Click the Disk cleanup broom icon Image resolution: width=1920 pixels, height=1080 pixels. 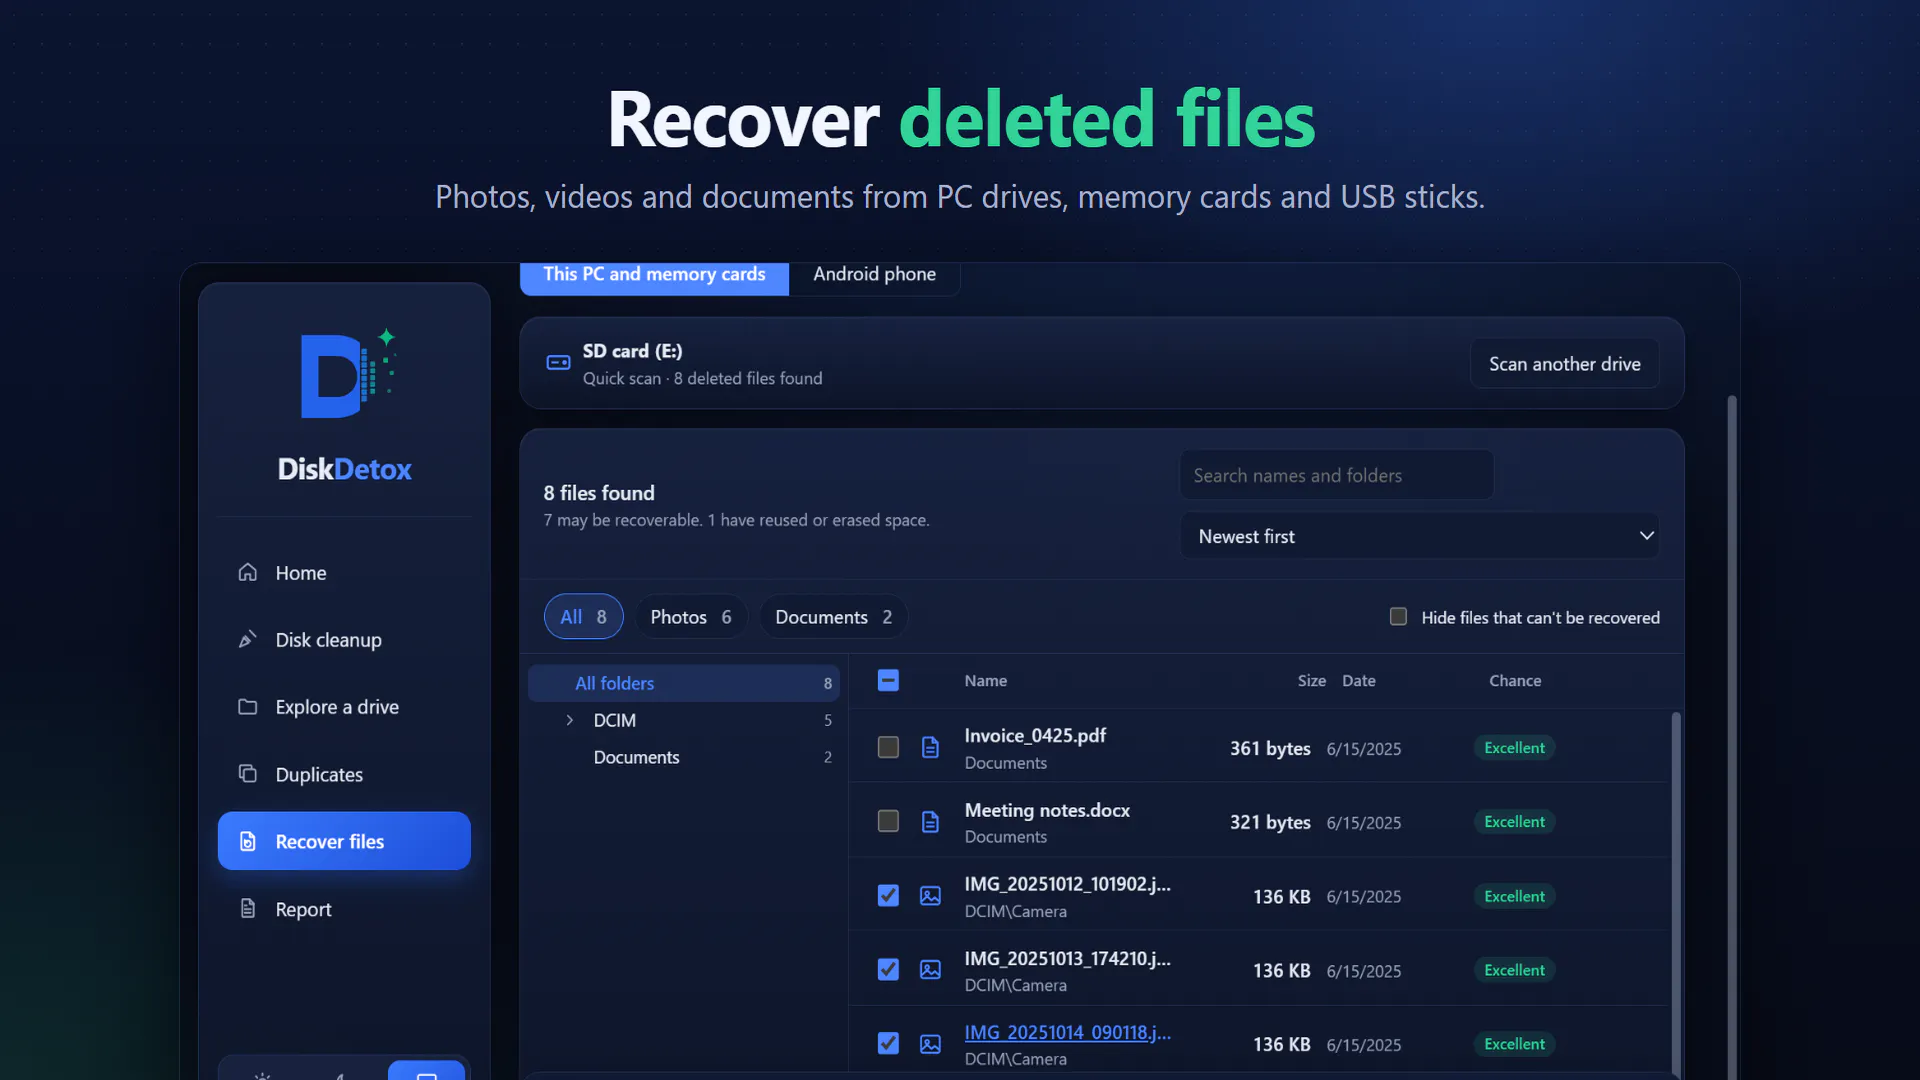click(x=248, y=639)
